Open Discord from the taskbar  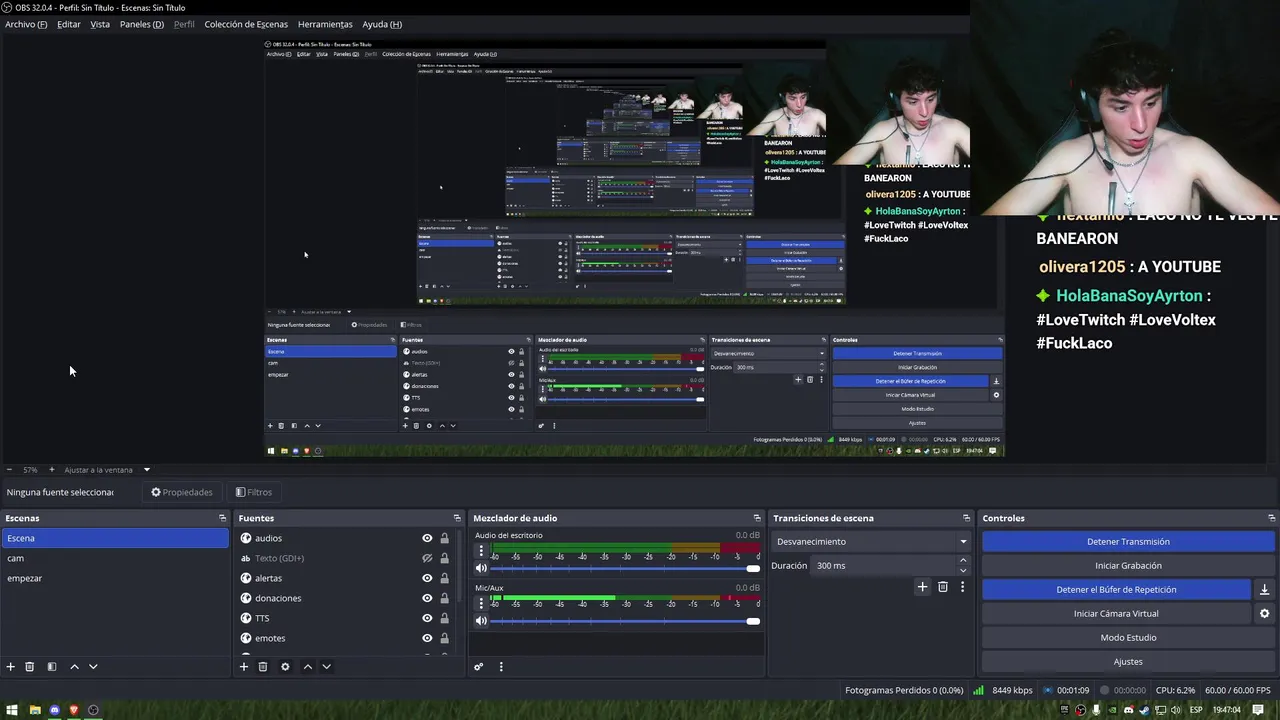(x=54, y=710)
